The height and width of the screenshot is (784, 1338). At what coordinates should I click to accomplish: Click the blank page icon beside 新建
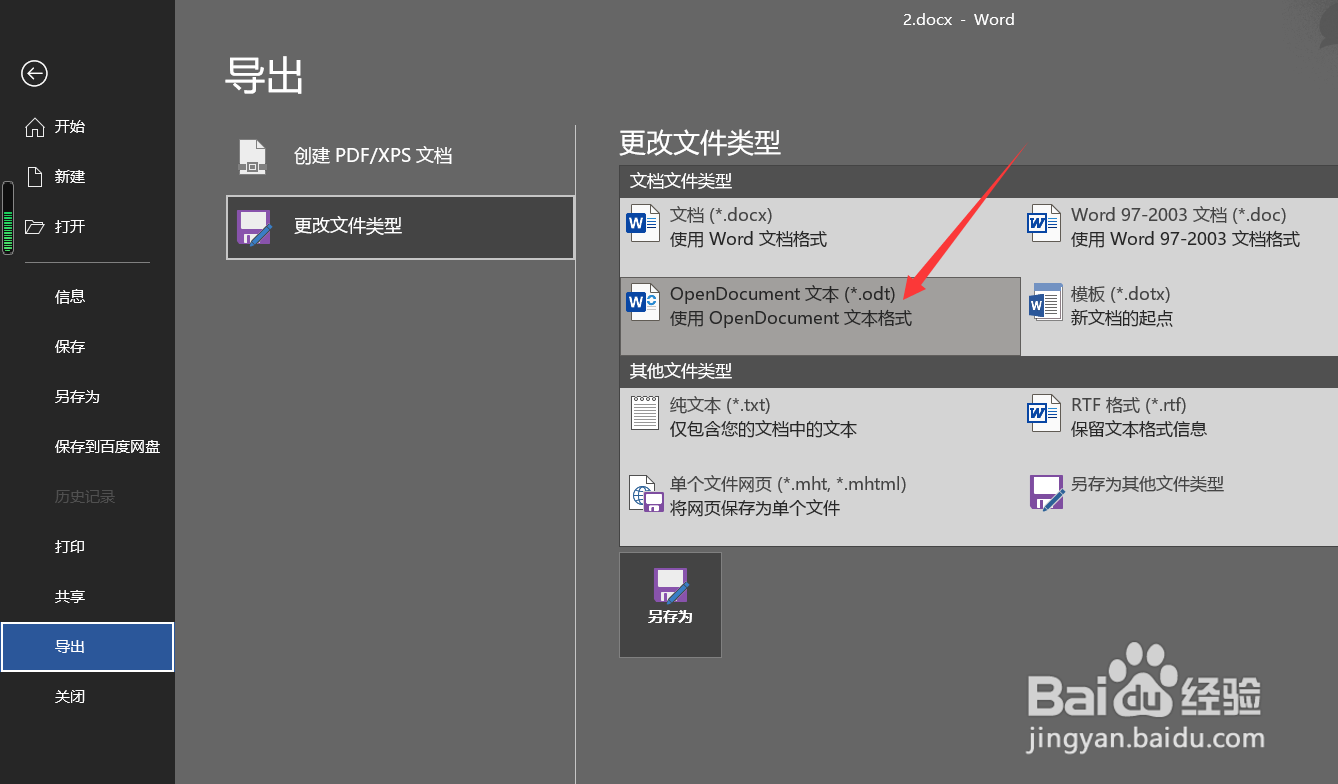pyautogui.click(x=35, y=177)
